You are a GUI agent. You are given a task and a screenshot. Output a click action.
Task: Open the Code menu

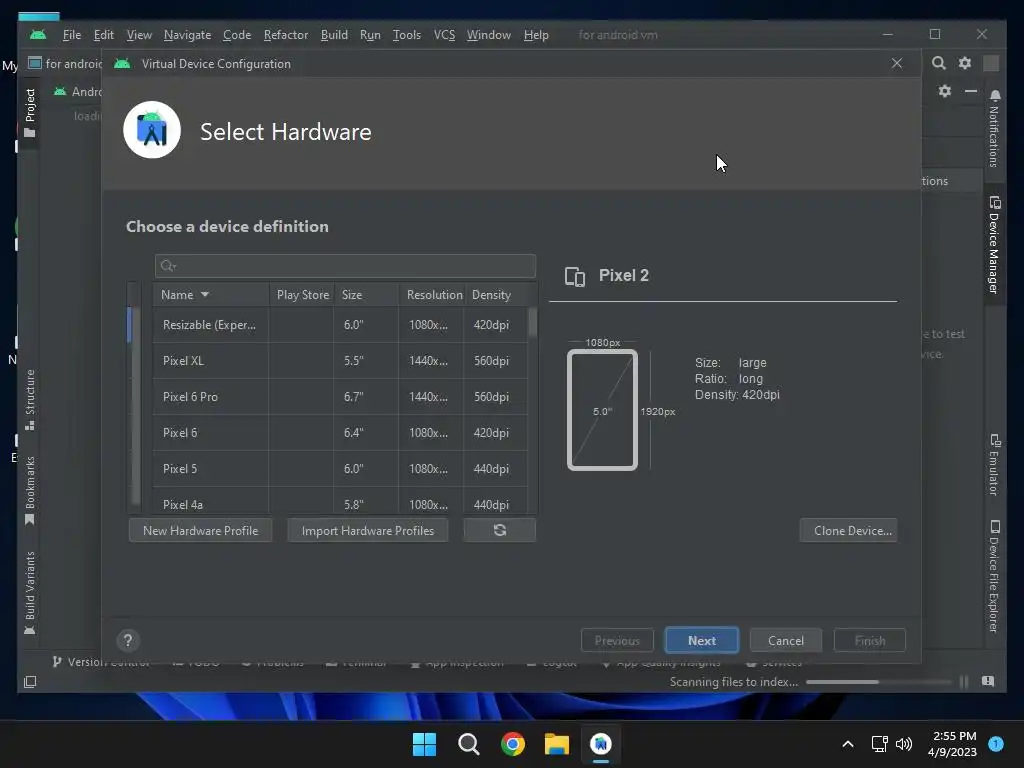[x=236, y=35]
